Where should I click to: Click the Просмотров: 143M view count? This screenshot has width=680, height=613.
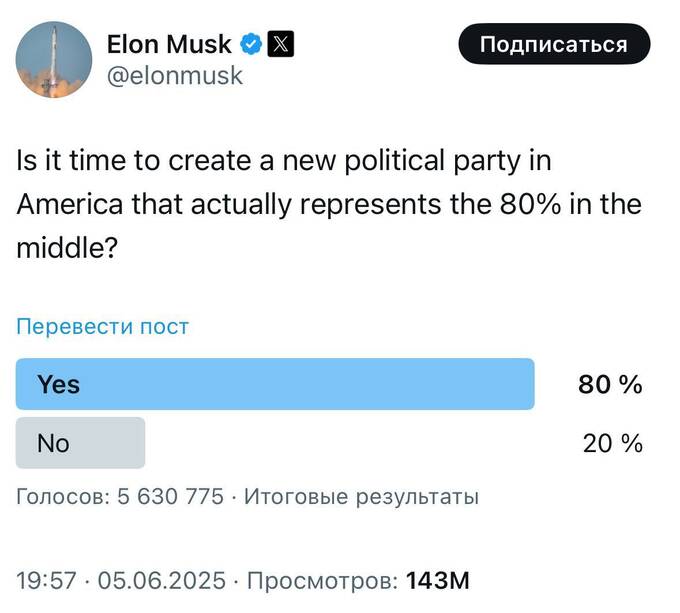(x=358, y=581)
